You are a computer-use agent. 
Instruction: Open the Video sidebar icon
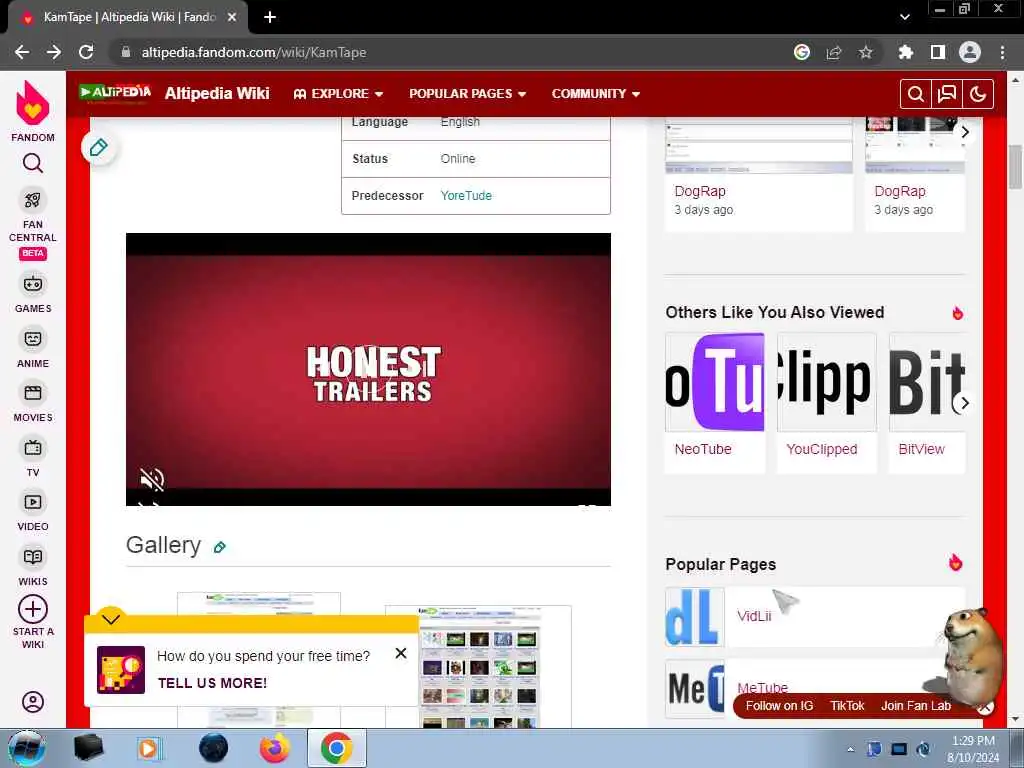click(x=33, y=502)
